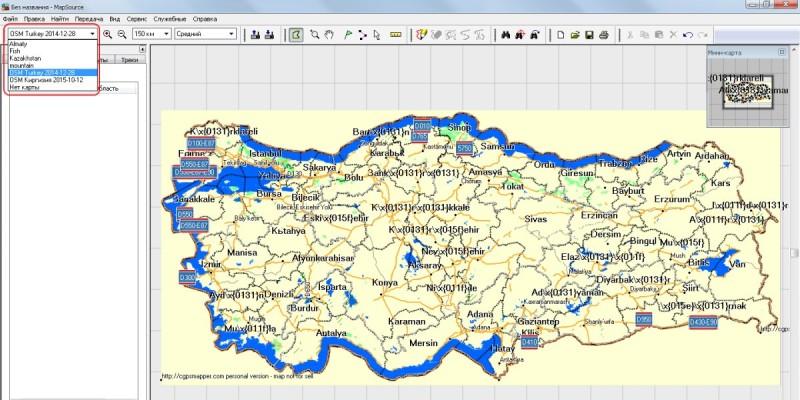Screen dimensions: 800x400
Task: Open the Найти menu
Action: coord(60,19)
